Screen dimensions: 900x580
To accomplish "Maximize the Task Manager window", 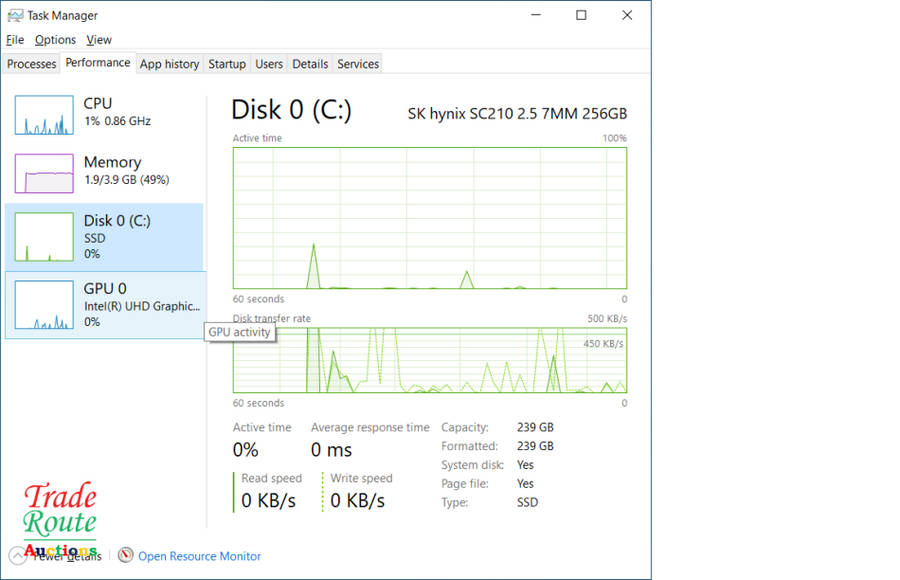I will (x=581, y=15).
